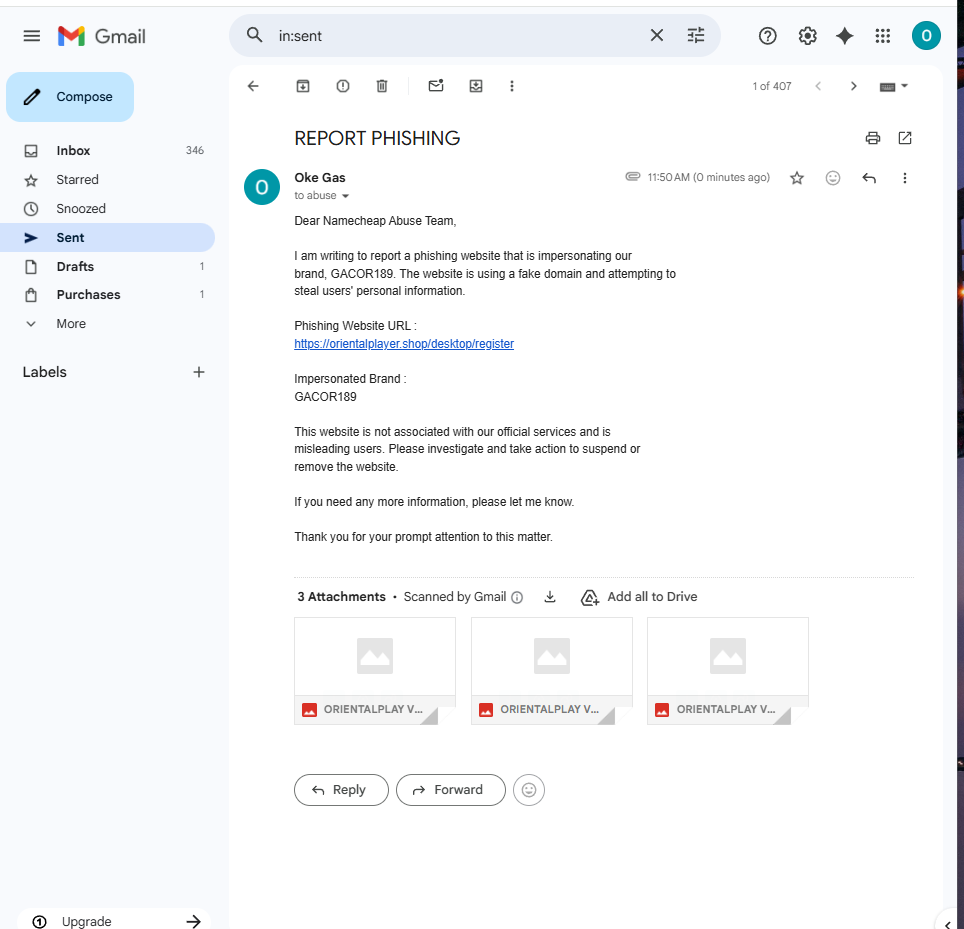Image resolution: width=964 pixels, height=929 pixels.
Task: Delete this email with trash icon
Action: tap(382, 86)
